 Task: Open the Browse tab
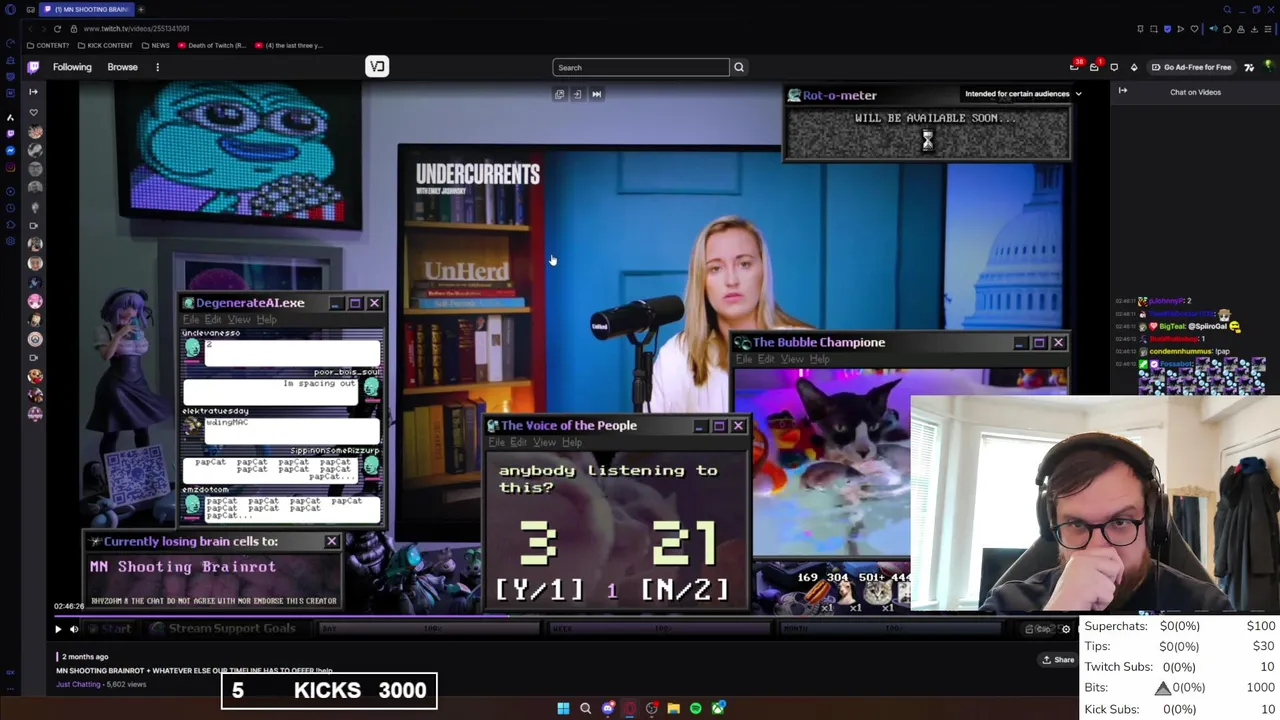[122, 67]
